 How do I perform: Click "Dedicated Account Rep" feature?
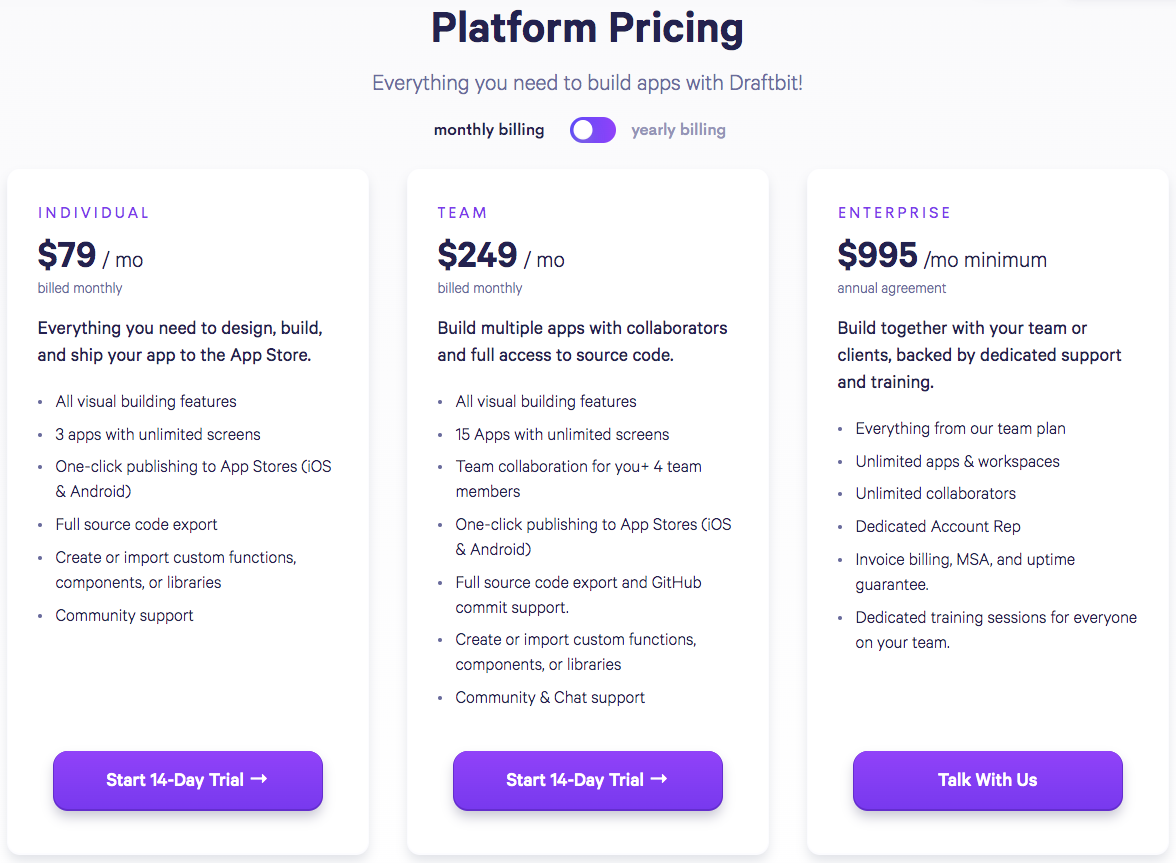938,526
